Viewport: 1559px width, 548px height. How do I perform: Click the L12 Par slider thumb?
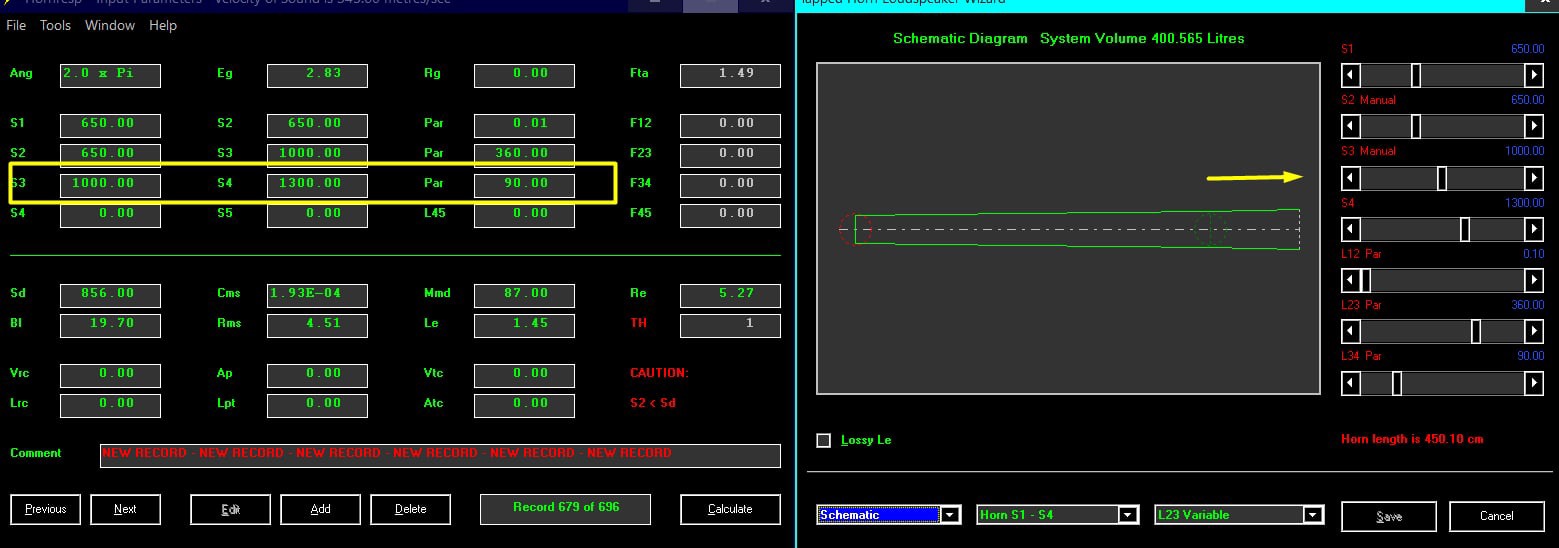point(1365,280)
